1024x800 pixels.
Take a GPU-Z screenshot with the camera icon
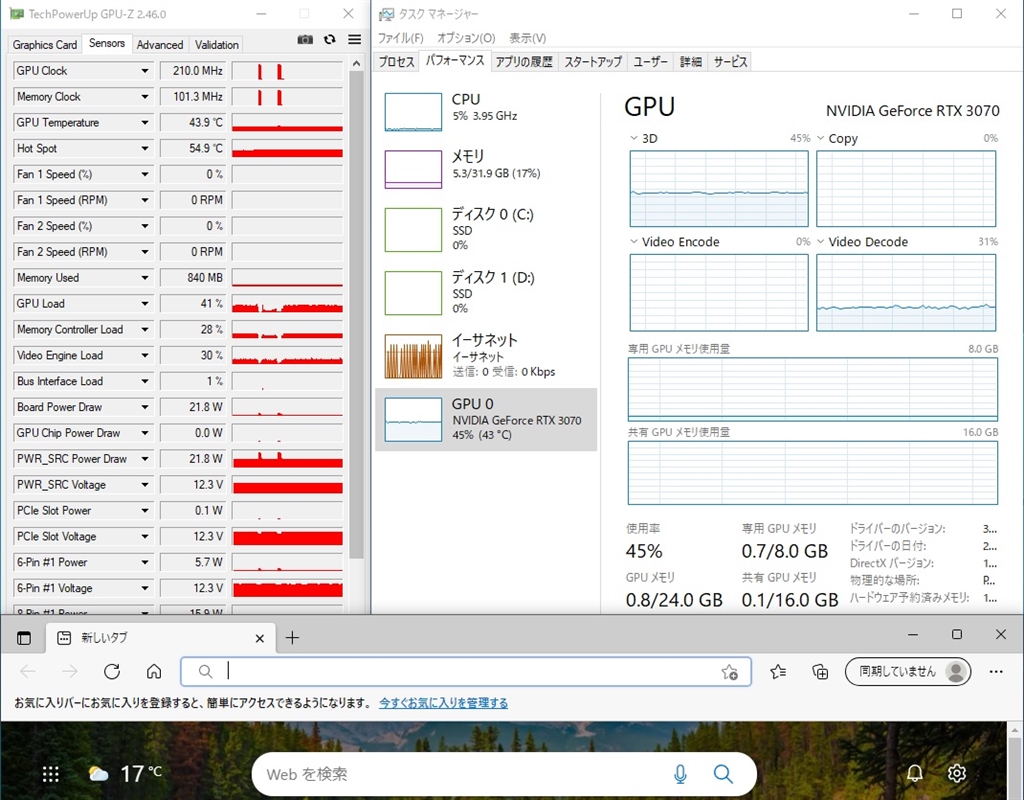coord(305,40)
